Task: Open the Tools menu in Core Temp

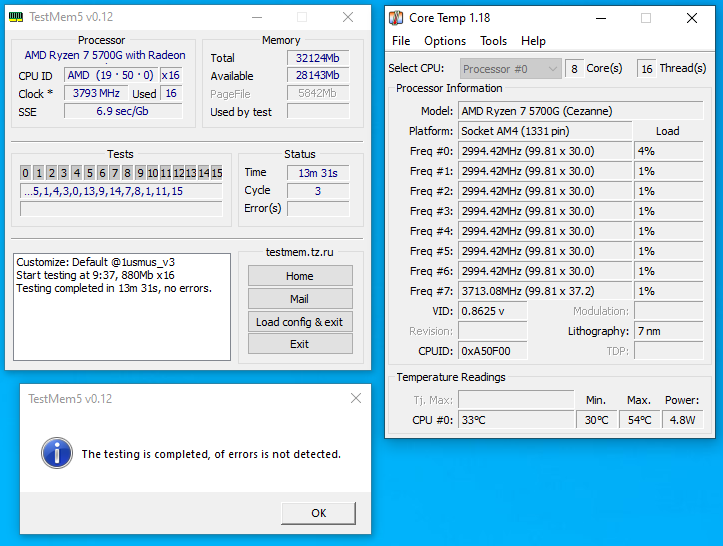Action: pos(493,41)
